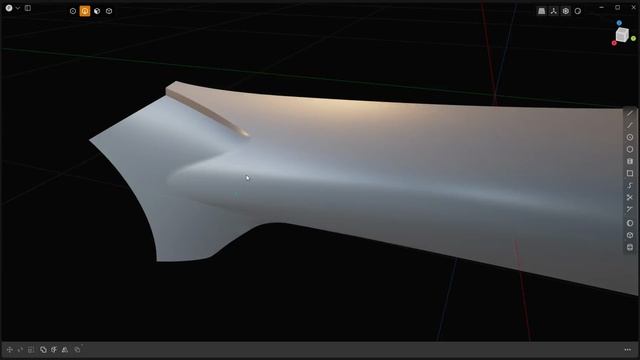Select the filled square tool in right toolbar
Image resolution: width=640 pixels, height=360 pixels.
(630, 161)
